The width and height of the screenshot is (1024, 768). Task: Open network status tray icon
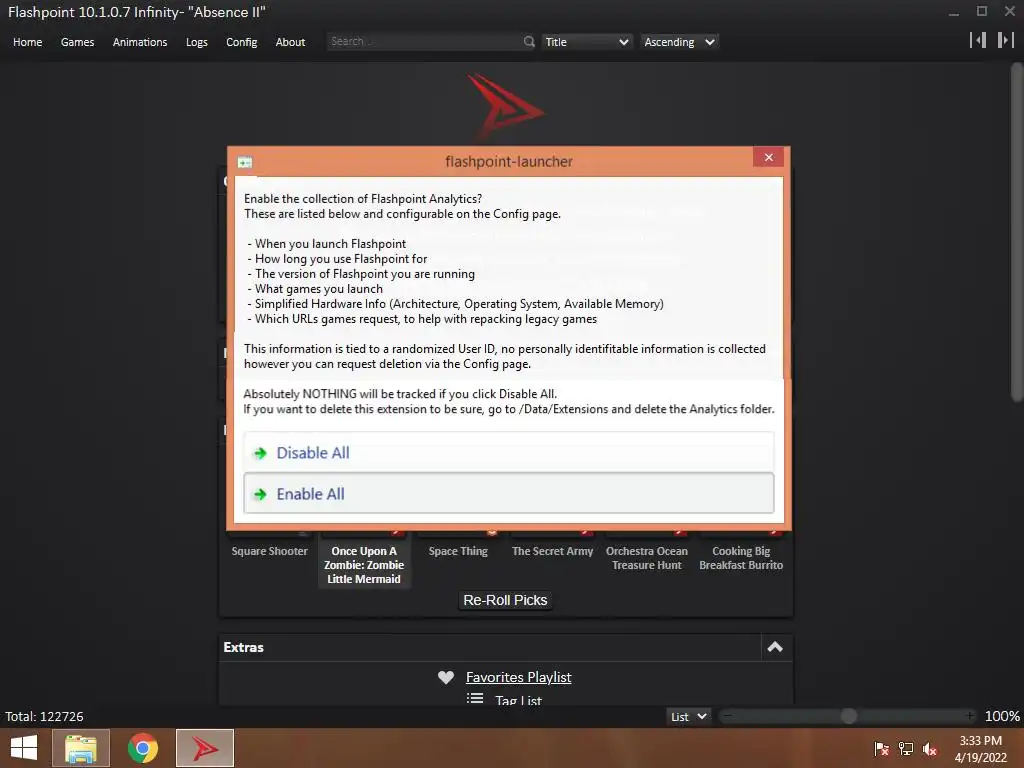pos(906,748)
